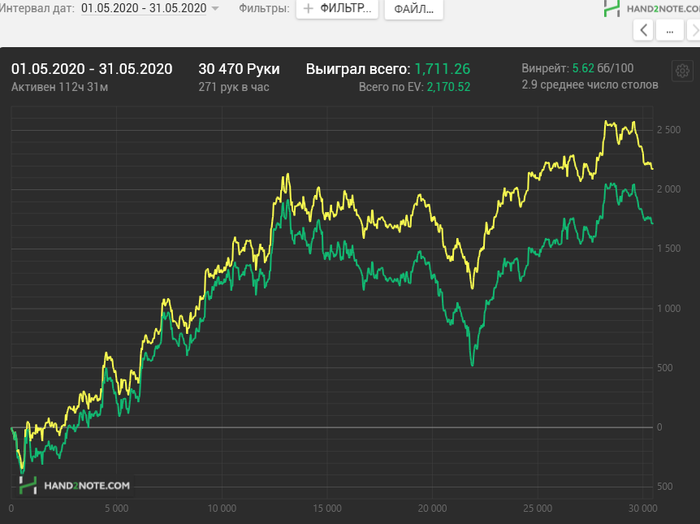Click the EV total value 2,170.52
The height and width of the screenshot is (524, 700).
tap(448, 87)
